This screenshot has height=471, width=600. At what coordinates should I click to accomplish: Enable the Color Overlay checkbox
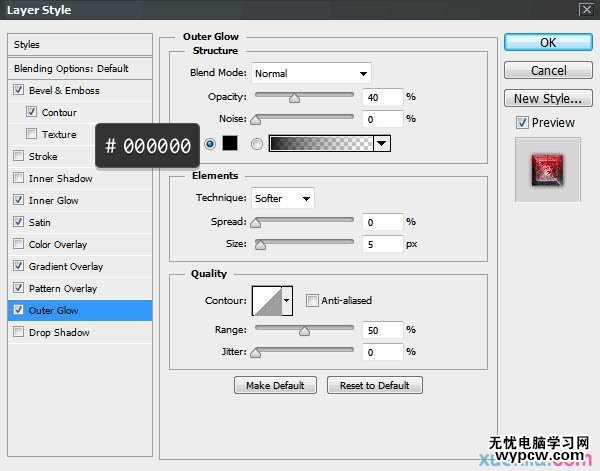click(x=18, y=244)
